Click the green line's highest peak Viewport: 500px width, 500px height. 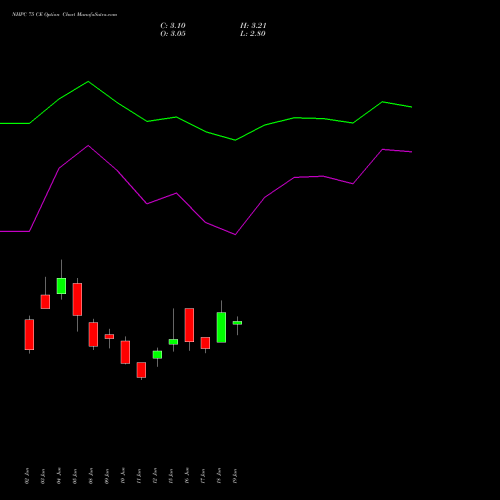pyautogui.click(x=88, y=82)
